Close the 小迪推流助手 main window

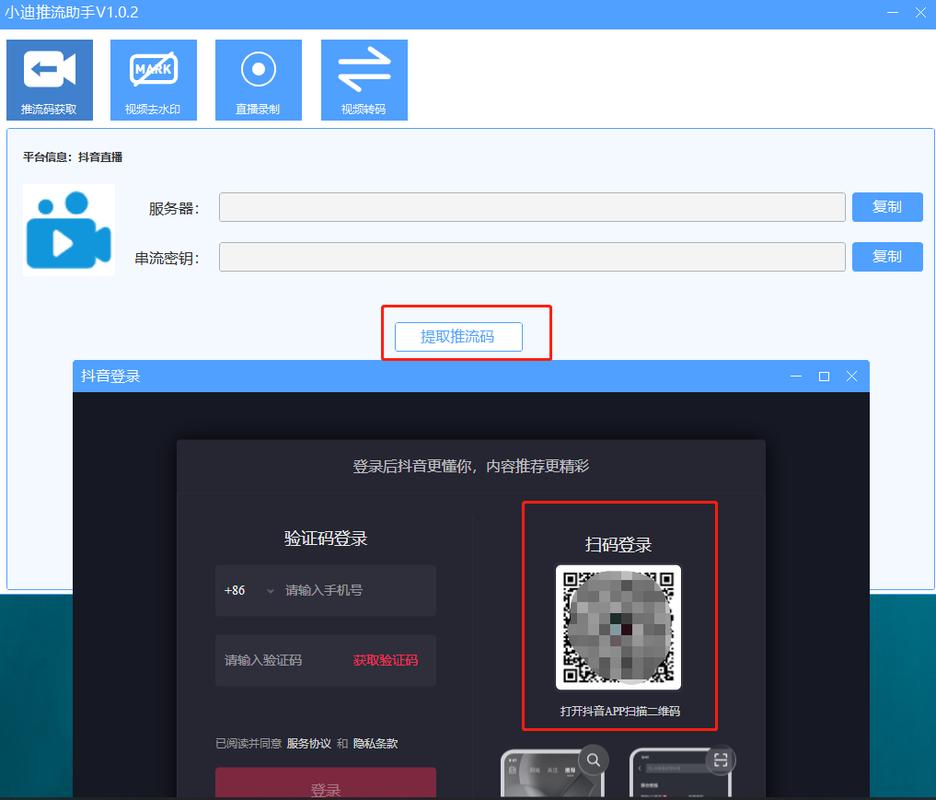[x=920, y=13]
